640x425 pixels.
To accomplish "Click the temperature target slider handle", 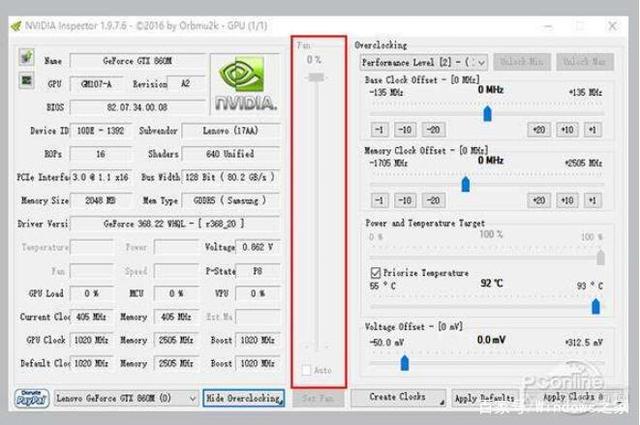I will pos(596,306).
